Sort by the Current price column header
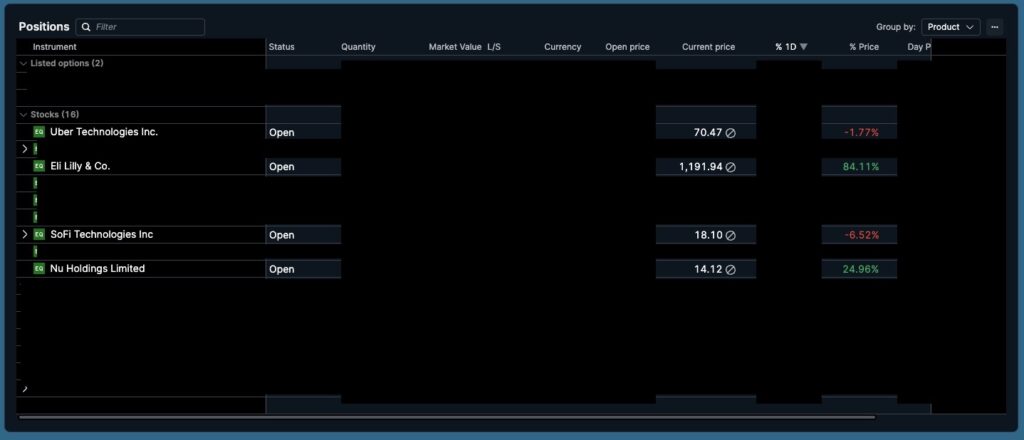This screenshot has height=440, width=1024. (709, 47)
